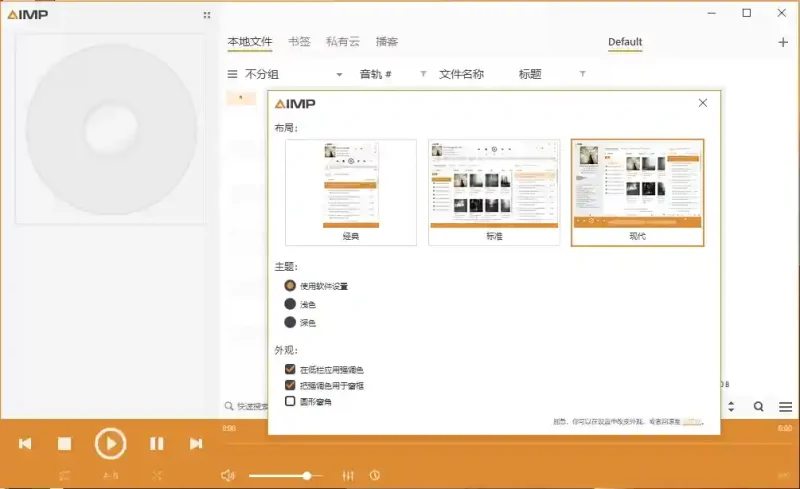Minimize the AIMP main window
This screenshot has width=800, height=489.
pos(712,13)
